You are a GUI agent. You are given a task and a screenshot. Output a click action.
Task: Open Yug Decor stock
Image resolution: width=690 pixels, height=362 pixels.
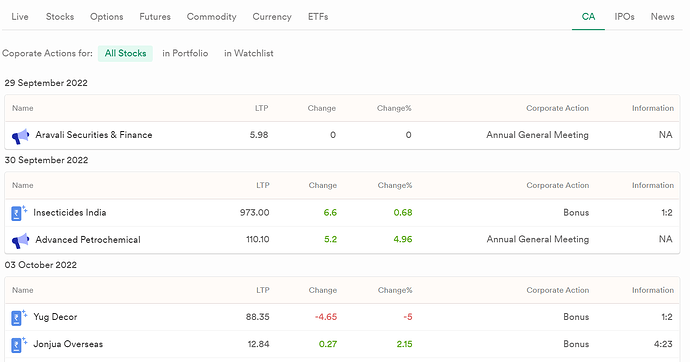click(x=55, y=317)
